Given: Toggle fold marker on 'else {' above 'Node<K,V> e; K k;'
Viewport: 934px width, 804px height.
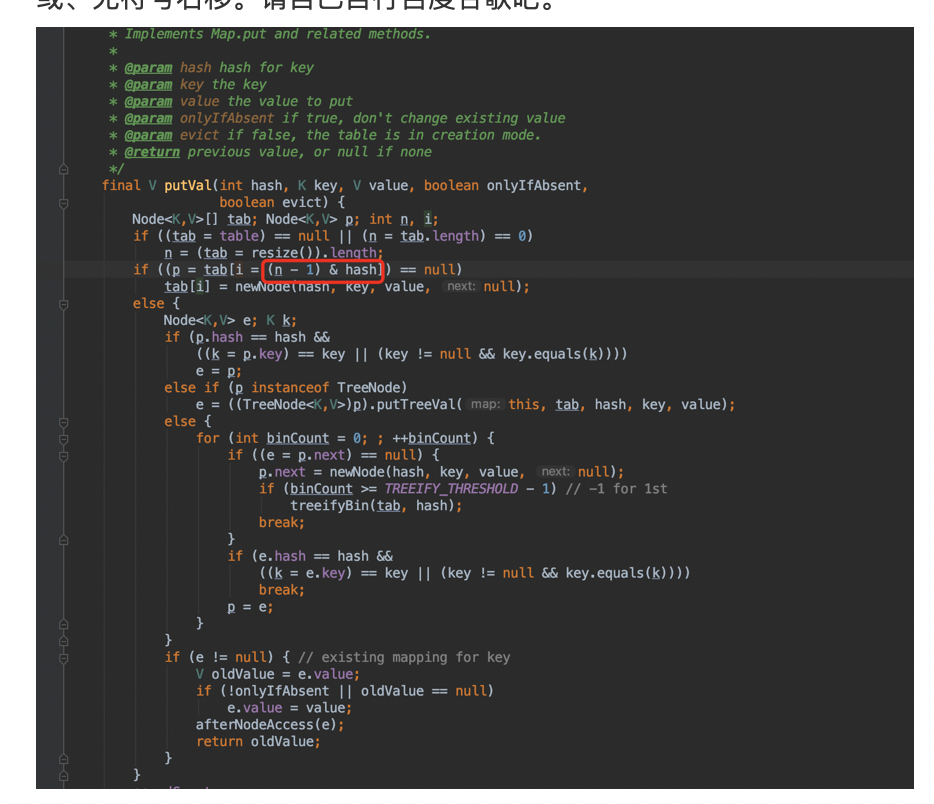Looking at the screenshot, I should click(x=64, y=305).
